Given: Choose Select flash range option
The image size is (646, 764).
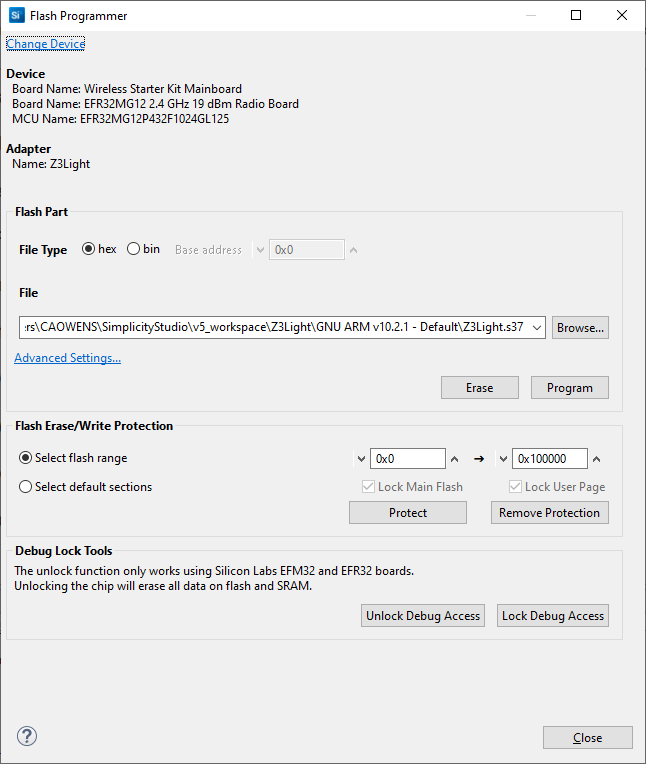Looking at the screenshot, I should [x=25, y=458].
